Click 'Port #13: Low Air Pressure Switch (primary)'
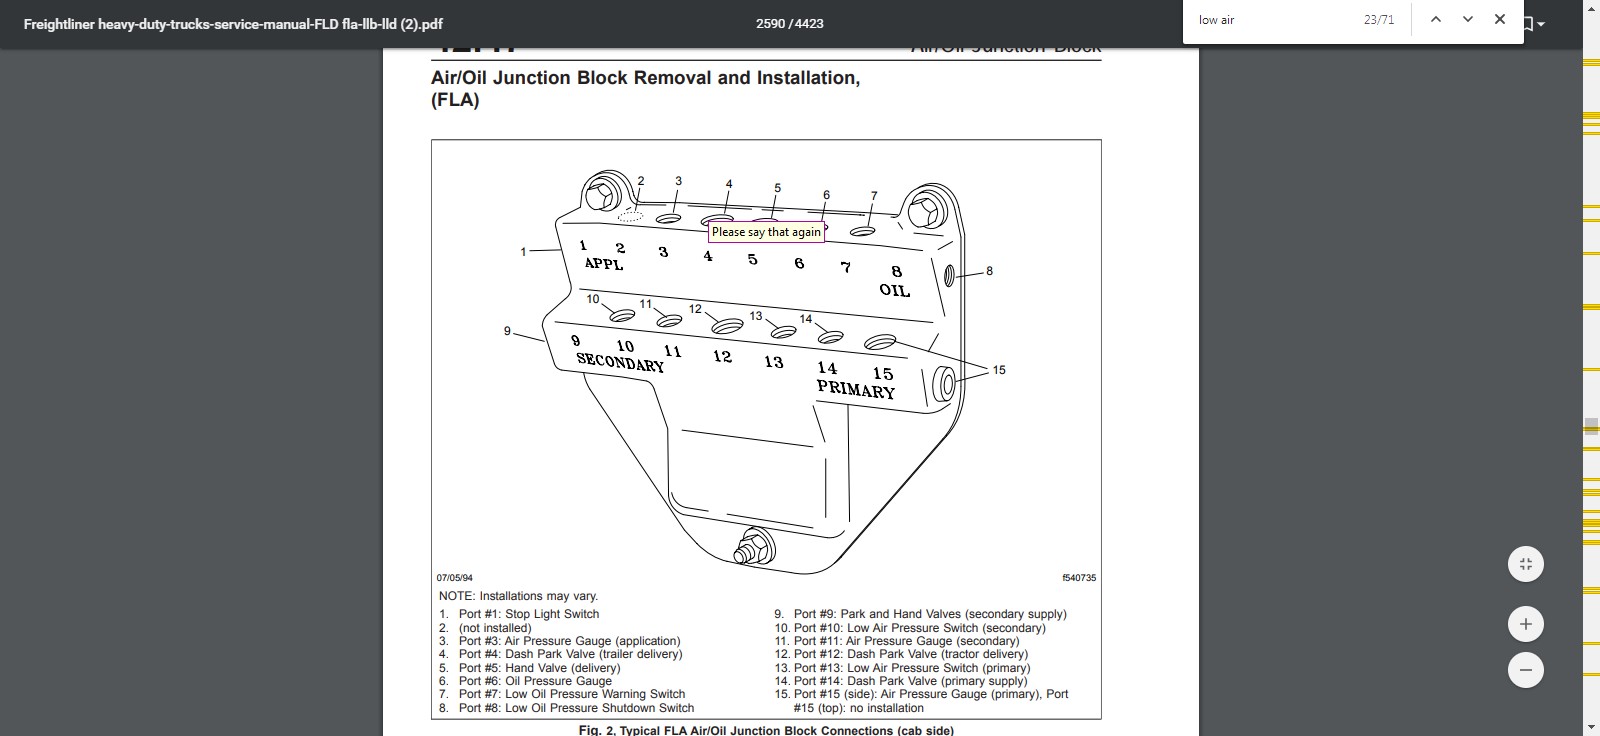1600x736 pixels. click(x=911, y=668)
